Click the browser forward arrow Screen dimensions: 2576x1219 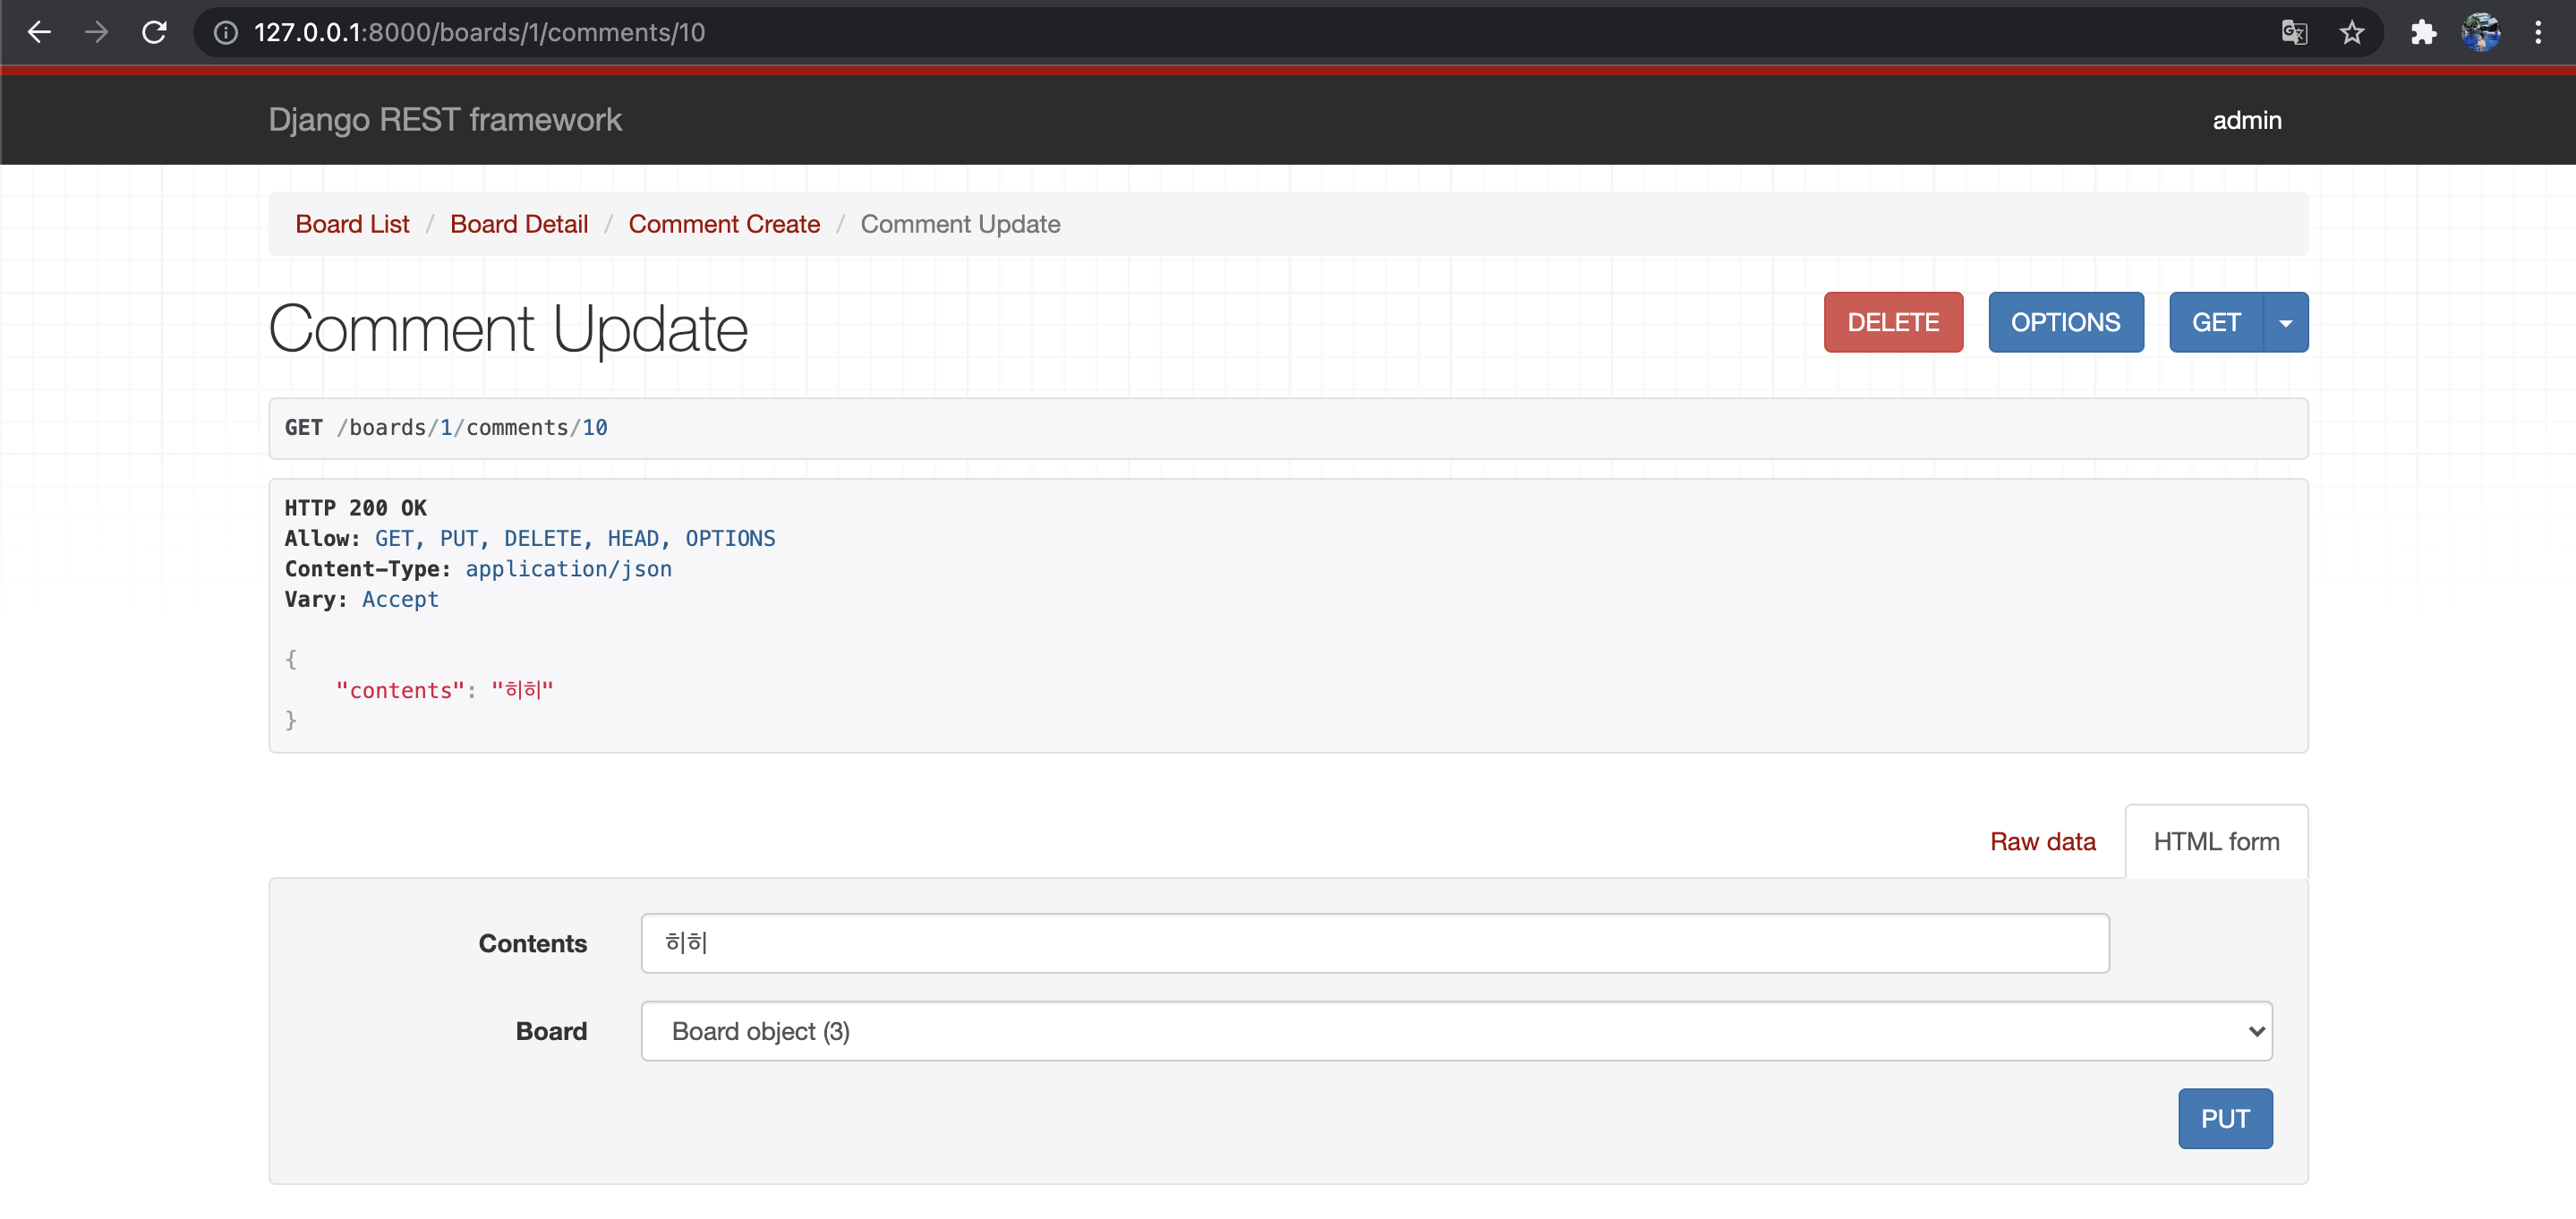click(x=96, y=32)
